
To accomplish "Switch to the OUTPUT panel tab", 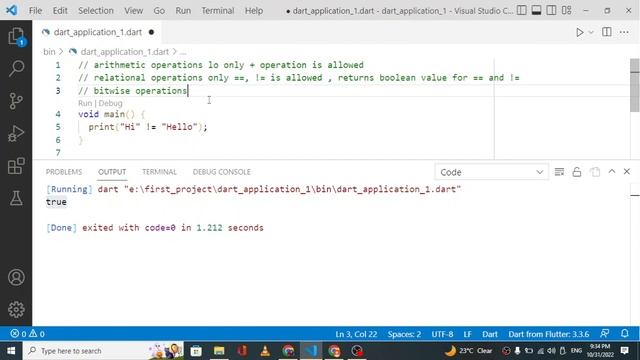I will 112,172.
